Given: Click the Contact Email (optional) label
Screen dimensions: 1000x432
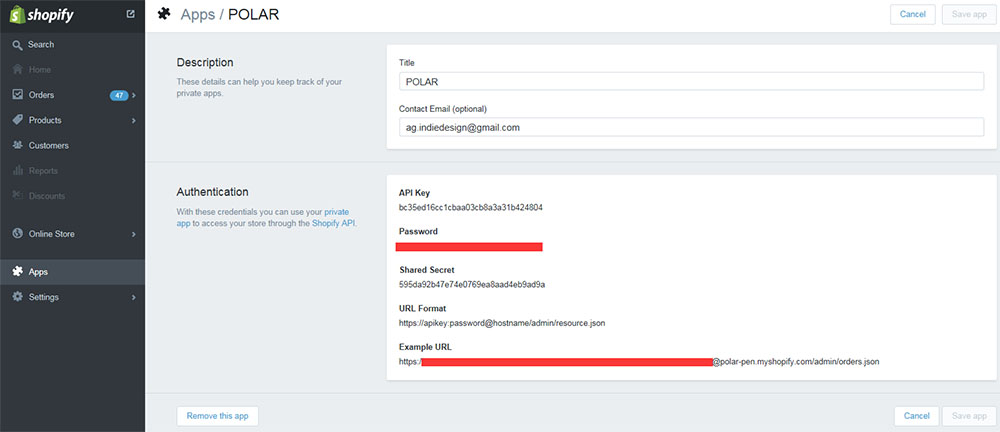Looking at the screenshot, I should [443, 108].
